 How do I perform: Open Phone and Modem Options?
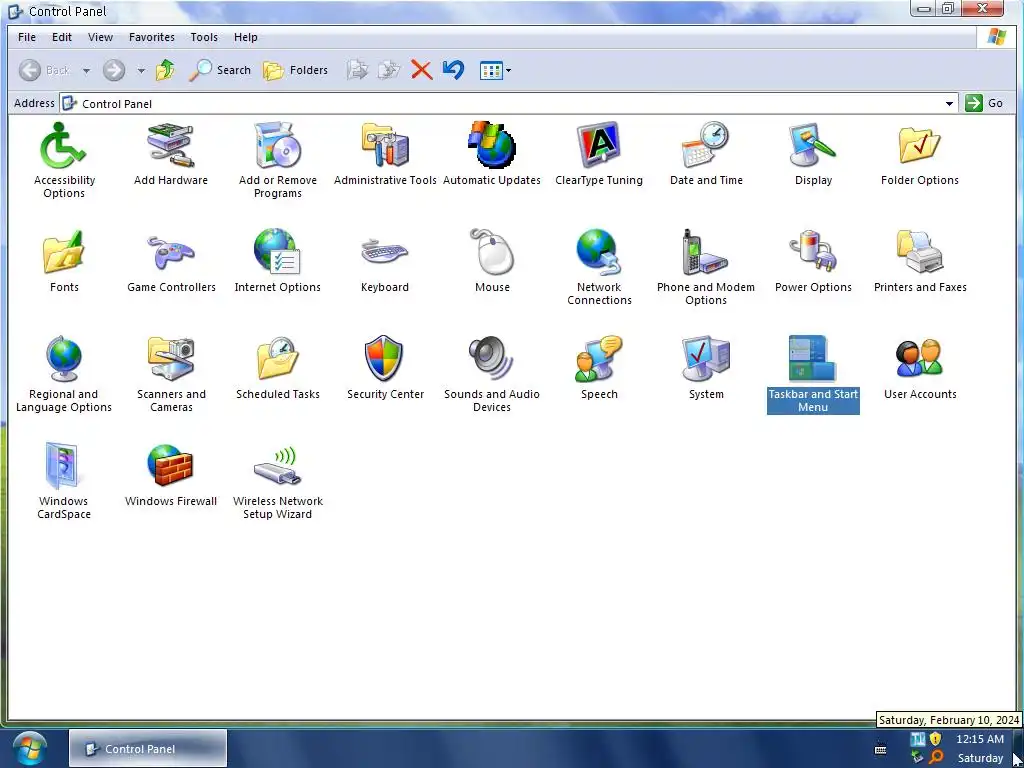click(x=706, y=268)
